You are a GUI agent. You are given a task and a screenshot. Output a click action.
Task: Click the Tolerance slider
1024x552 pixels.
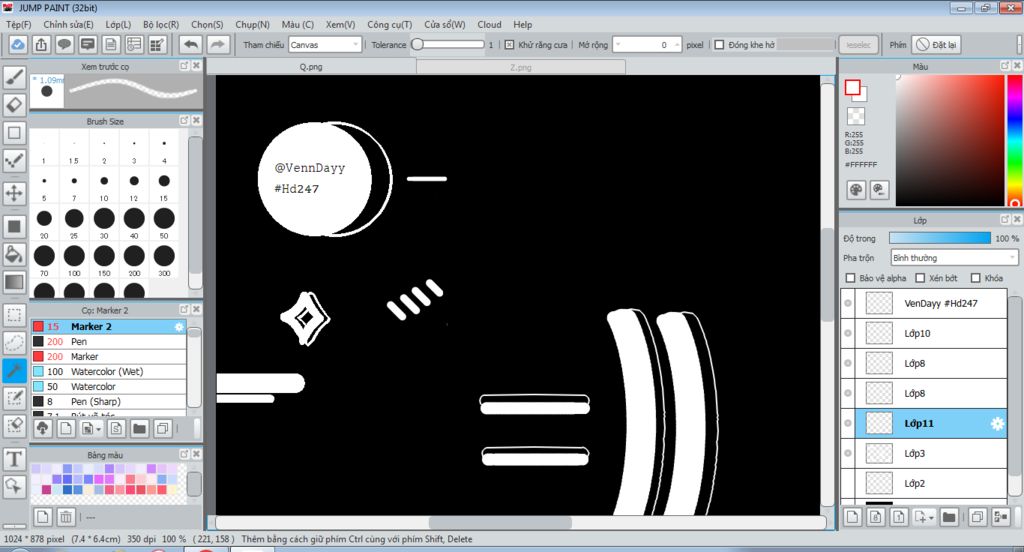448,45
